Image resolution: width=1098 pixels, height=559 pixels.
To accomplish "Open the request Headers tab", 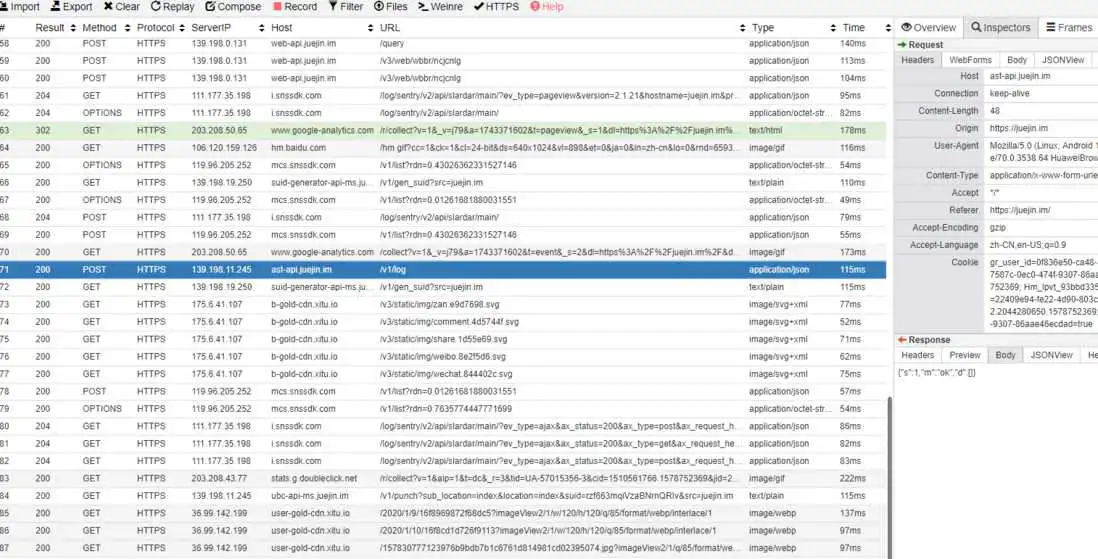I will pyautogui.click(x=917, y=60).
